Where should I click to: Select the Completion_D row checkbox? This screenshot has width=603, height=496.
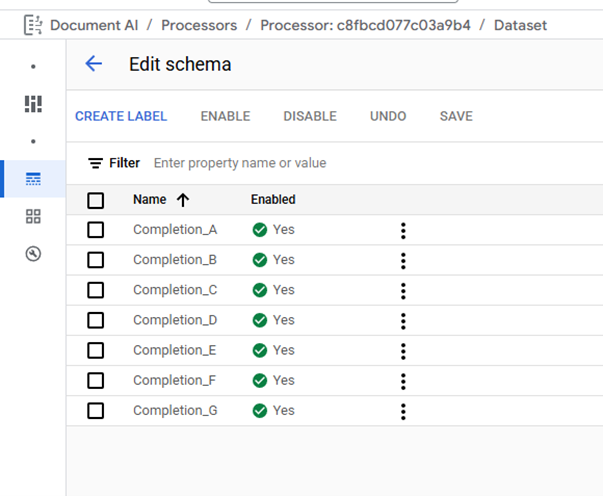[x=96, y=320]
